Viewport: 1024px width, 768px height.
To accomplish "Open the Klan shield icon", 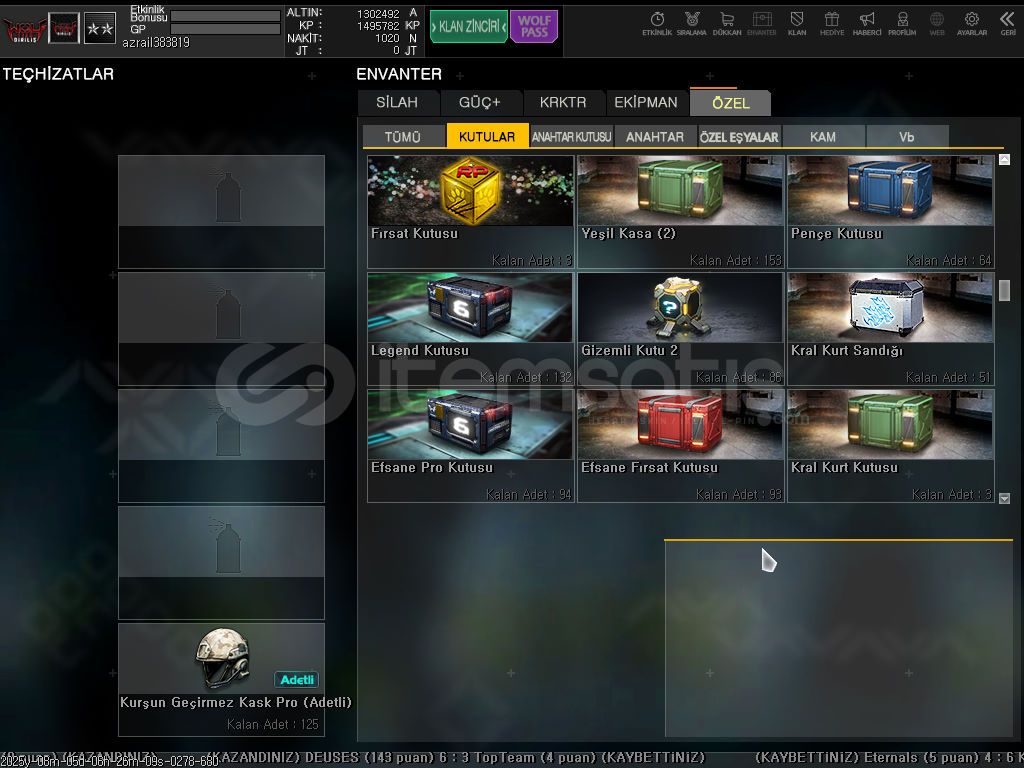I will [797, 24].
